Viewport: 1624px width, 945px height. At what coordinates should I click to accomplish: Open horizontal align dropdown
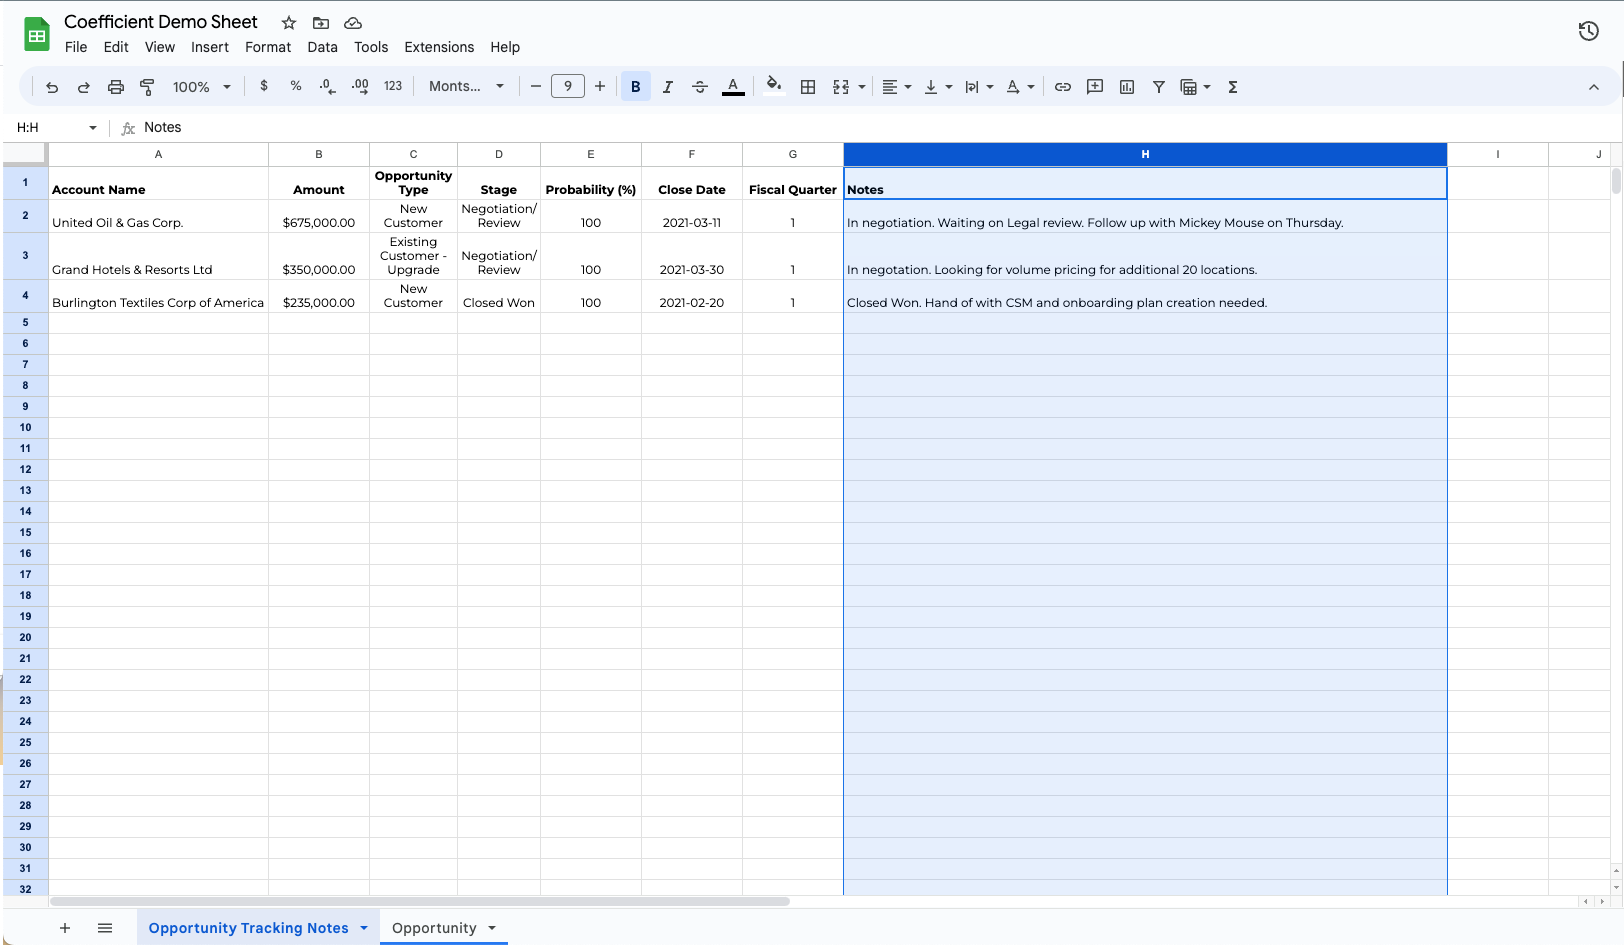pos(897,87)
